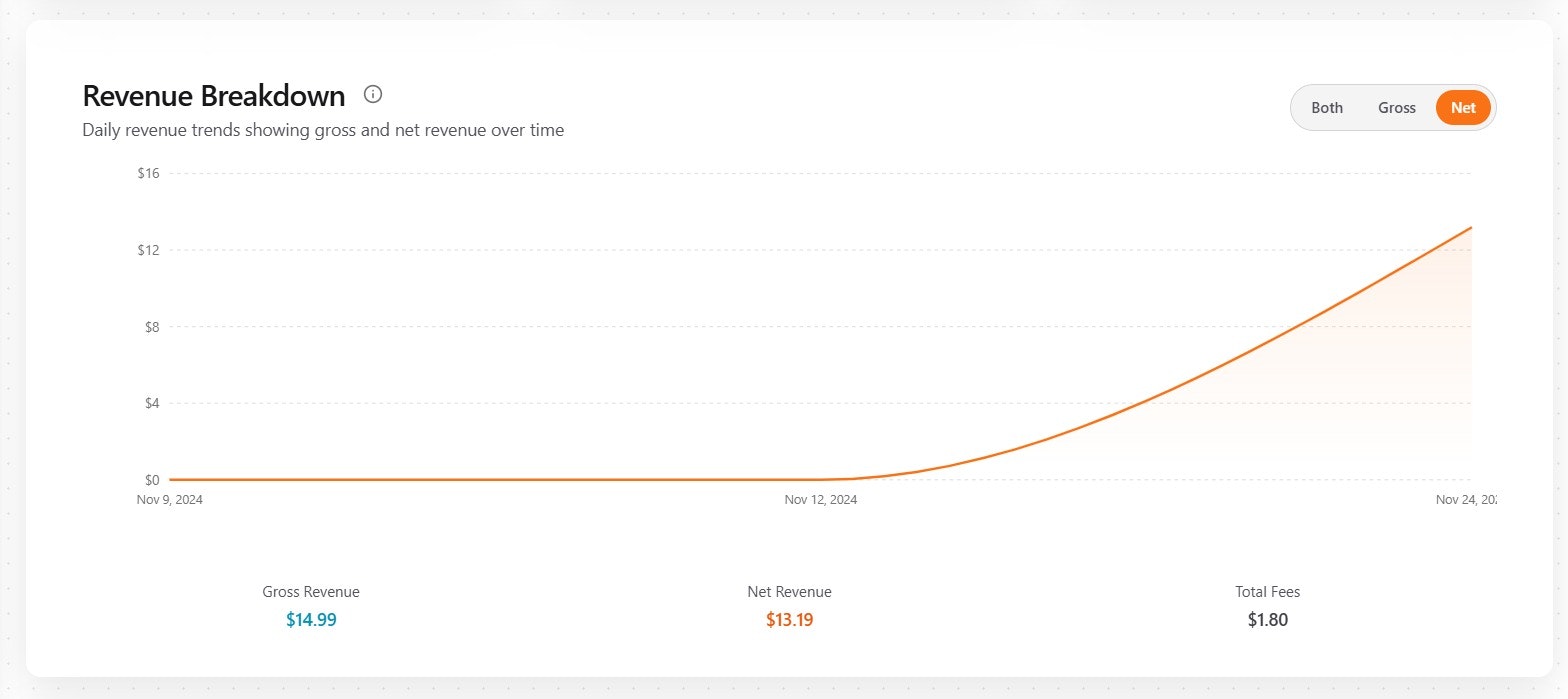Click the daily revenue trends subtitle text

[323, 130]
